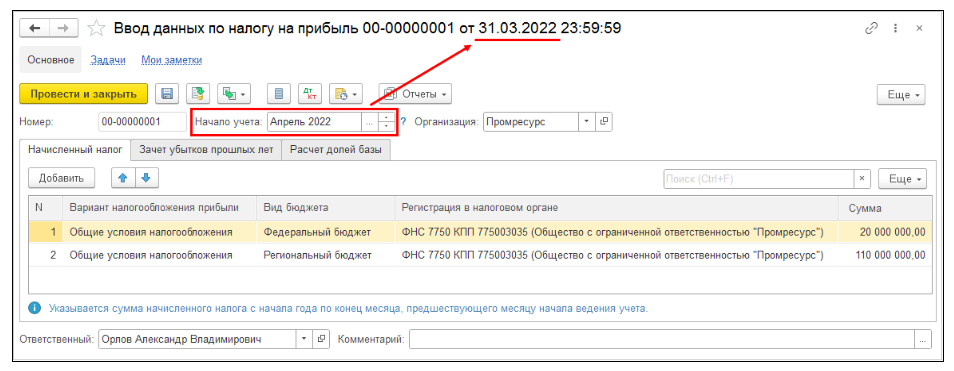Expand the Организация dropdown arrow
This screenshot has height=371, width=954.
click(x=587, y=122)
